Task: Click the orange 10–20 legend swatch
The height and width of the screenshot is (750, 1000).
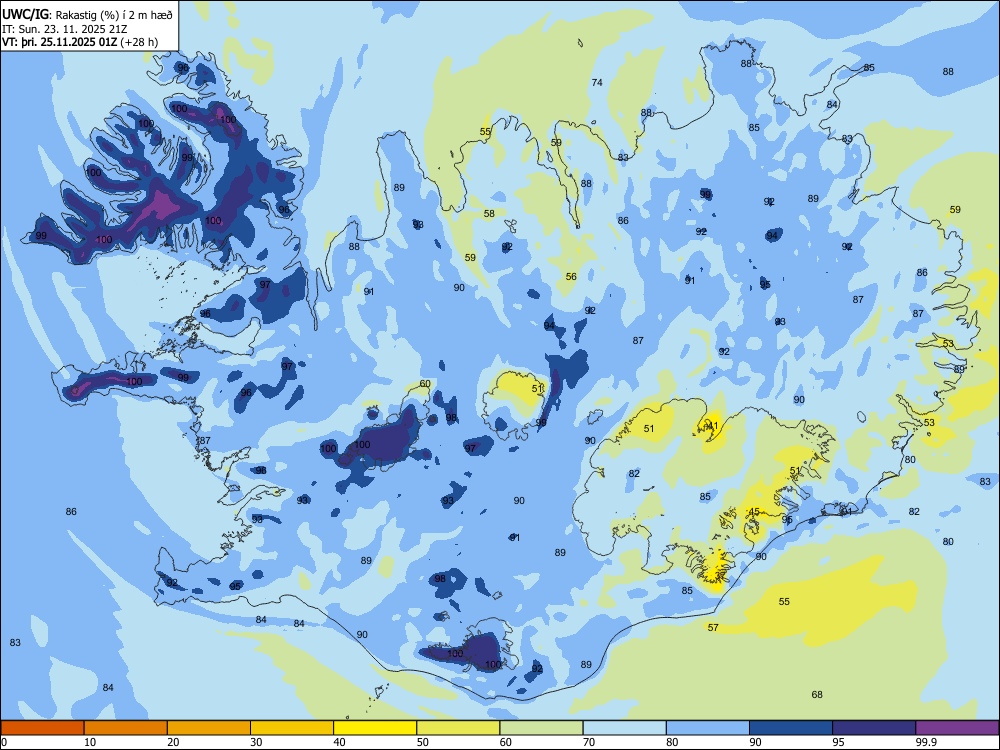Action: coord(126,728)
